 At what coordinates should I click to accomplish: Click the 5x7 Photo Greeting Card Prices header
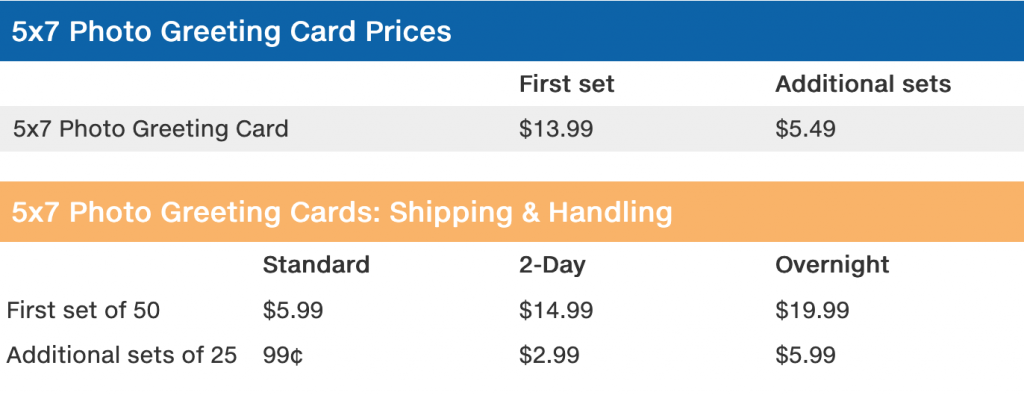[x=512, y=31]
